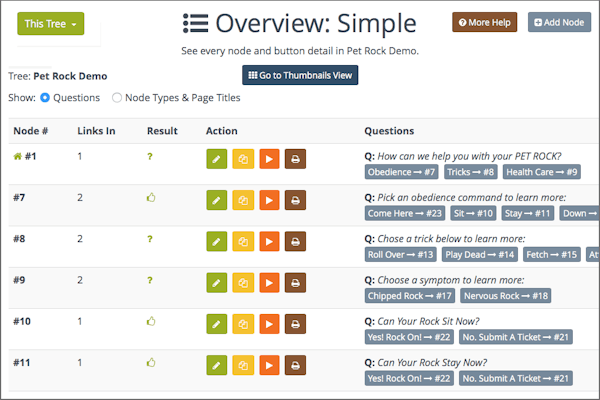Click the Roll Over → #13 button
This screenshot has width=600, height=400.
point(401,255)
